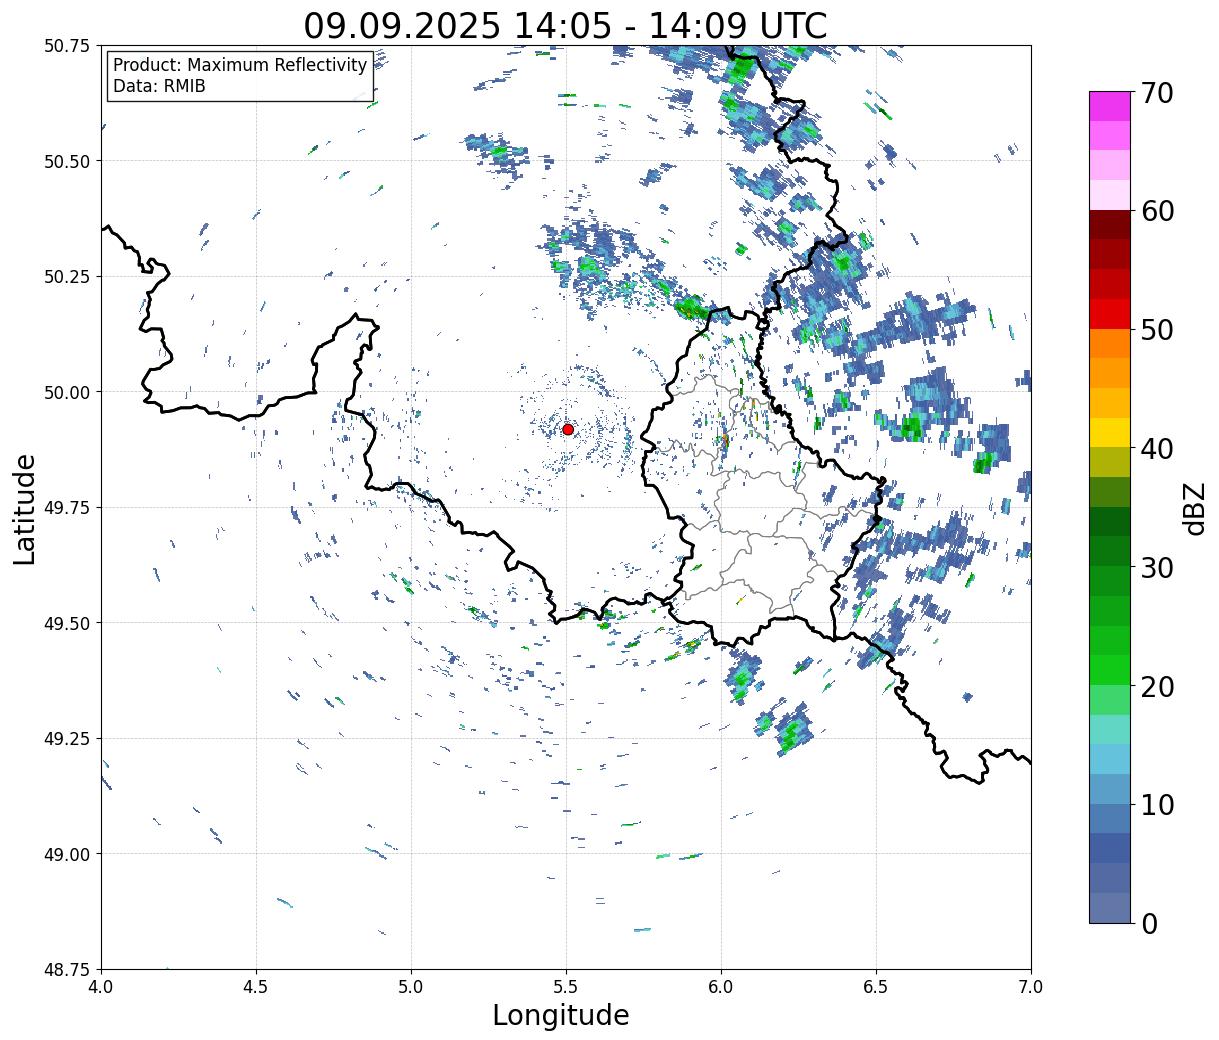
Task: Click the orange colorbar swatch below 50
Action: 1110,343
